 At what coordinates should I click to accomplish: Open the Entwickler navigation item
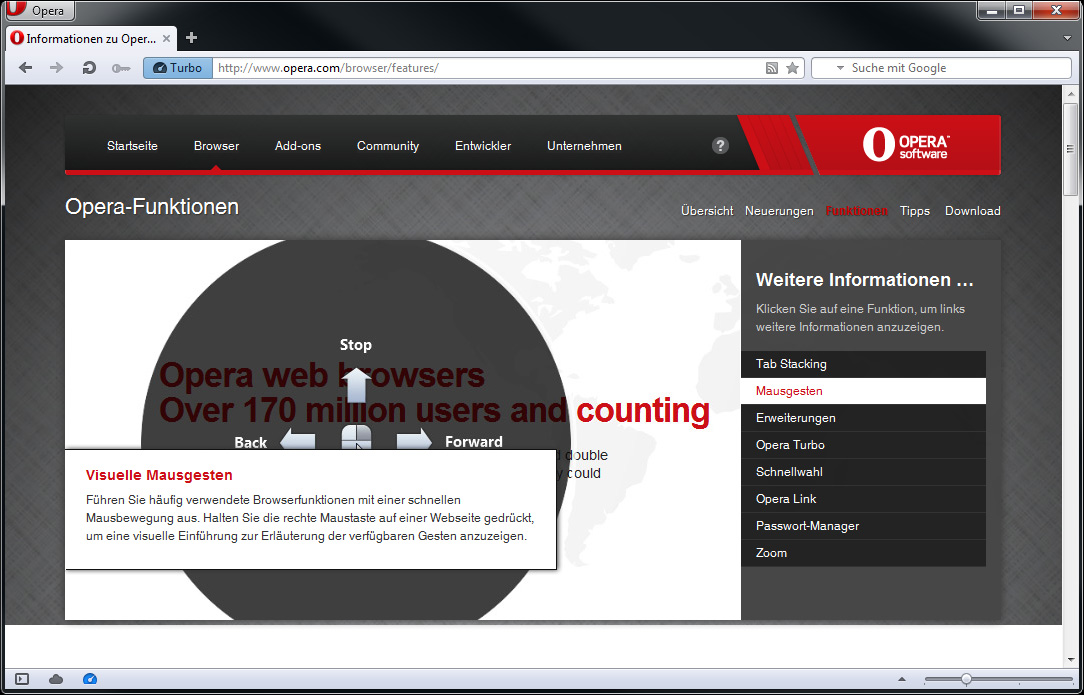(483, 146)
